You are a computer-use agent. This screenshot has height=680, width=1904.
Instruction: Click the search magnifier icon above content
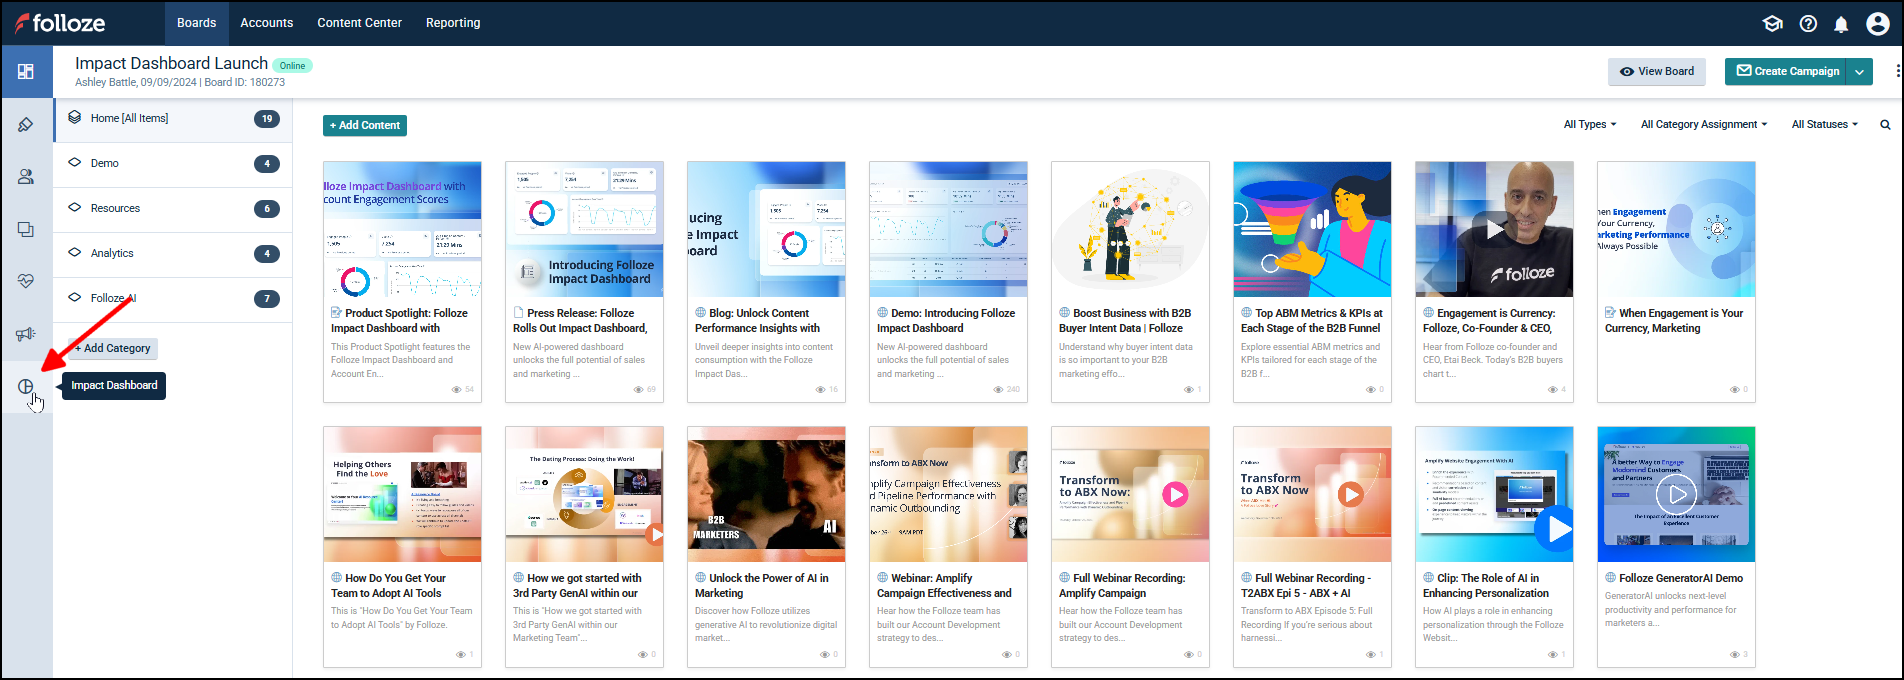pyautogui.click(x=1885, y=125)
